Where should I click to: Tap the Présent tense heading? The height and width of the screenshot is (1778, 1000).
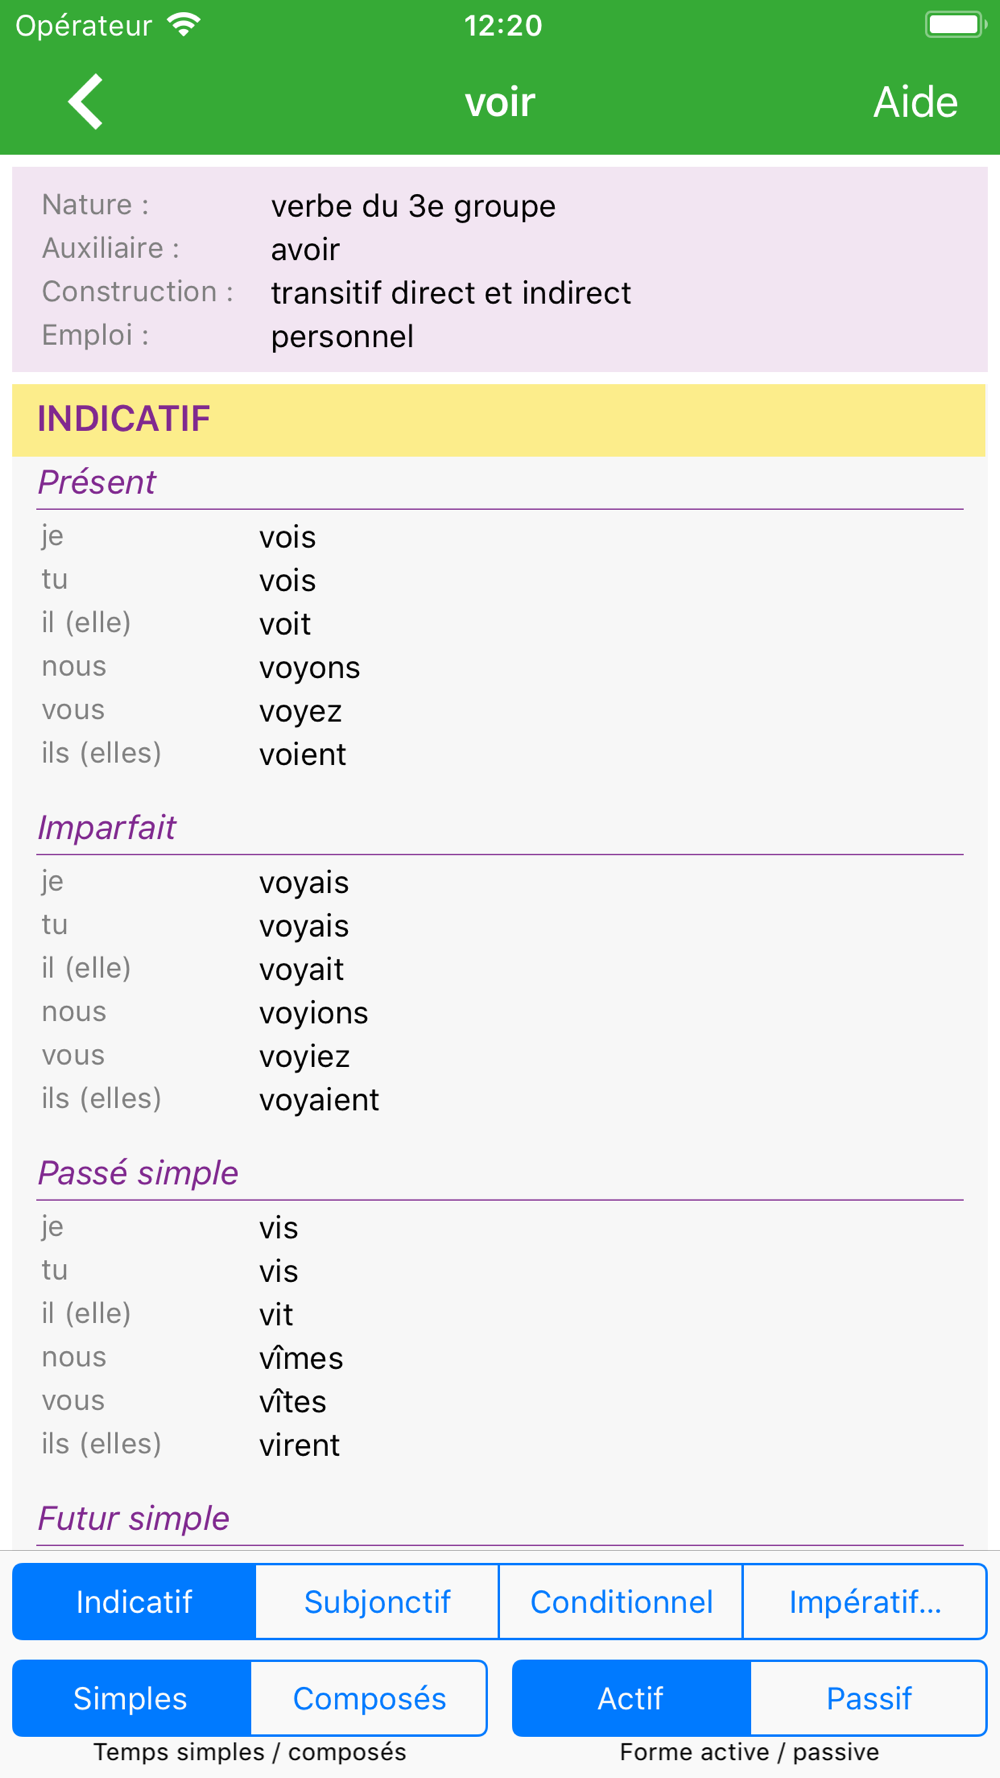97,483
